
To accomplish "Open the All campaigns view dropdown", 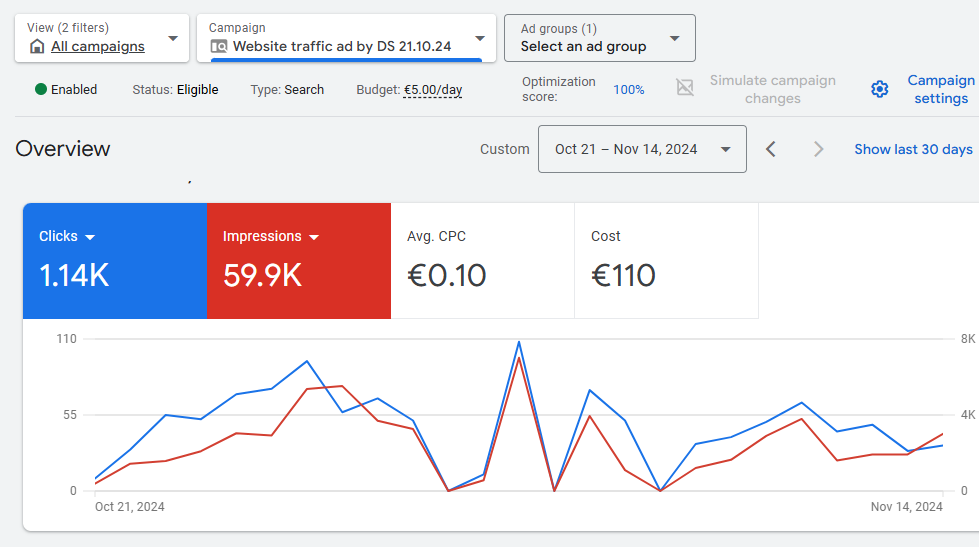I will point(102,38).
